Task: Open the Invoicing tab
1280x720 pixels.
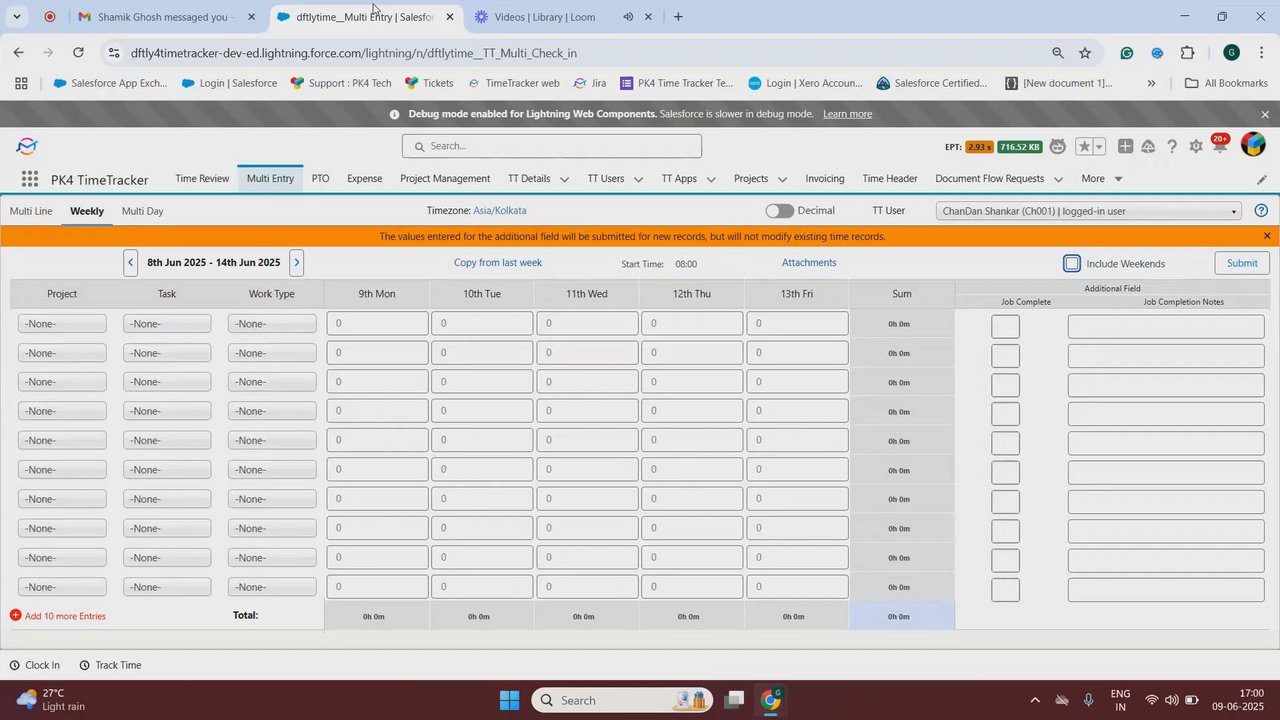Action: click(x=825, y=179)
